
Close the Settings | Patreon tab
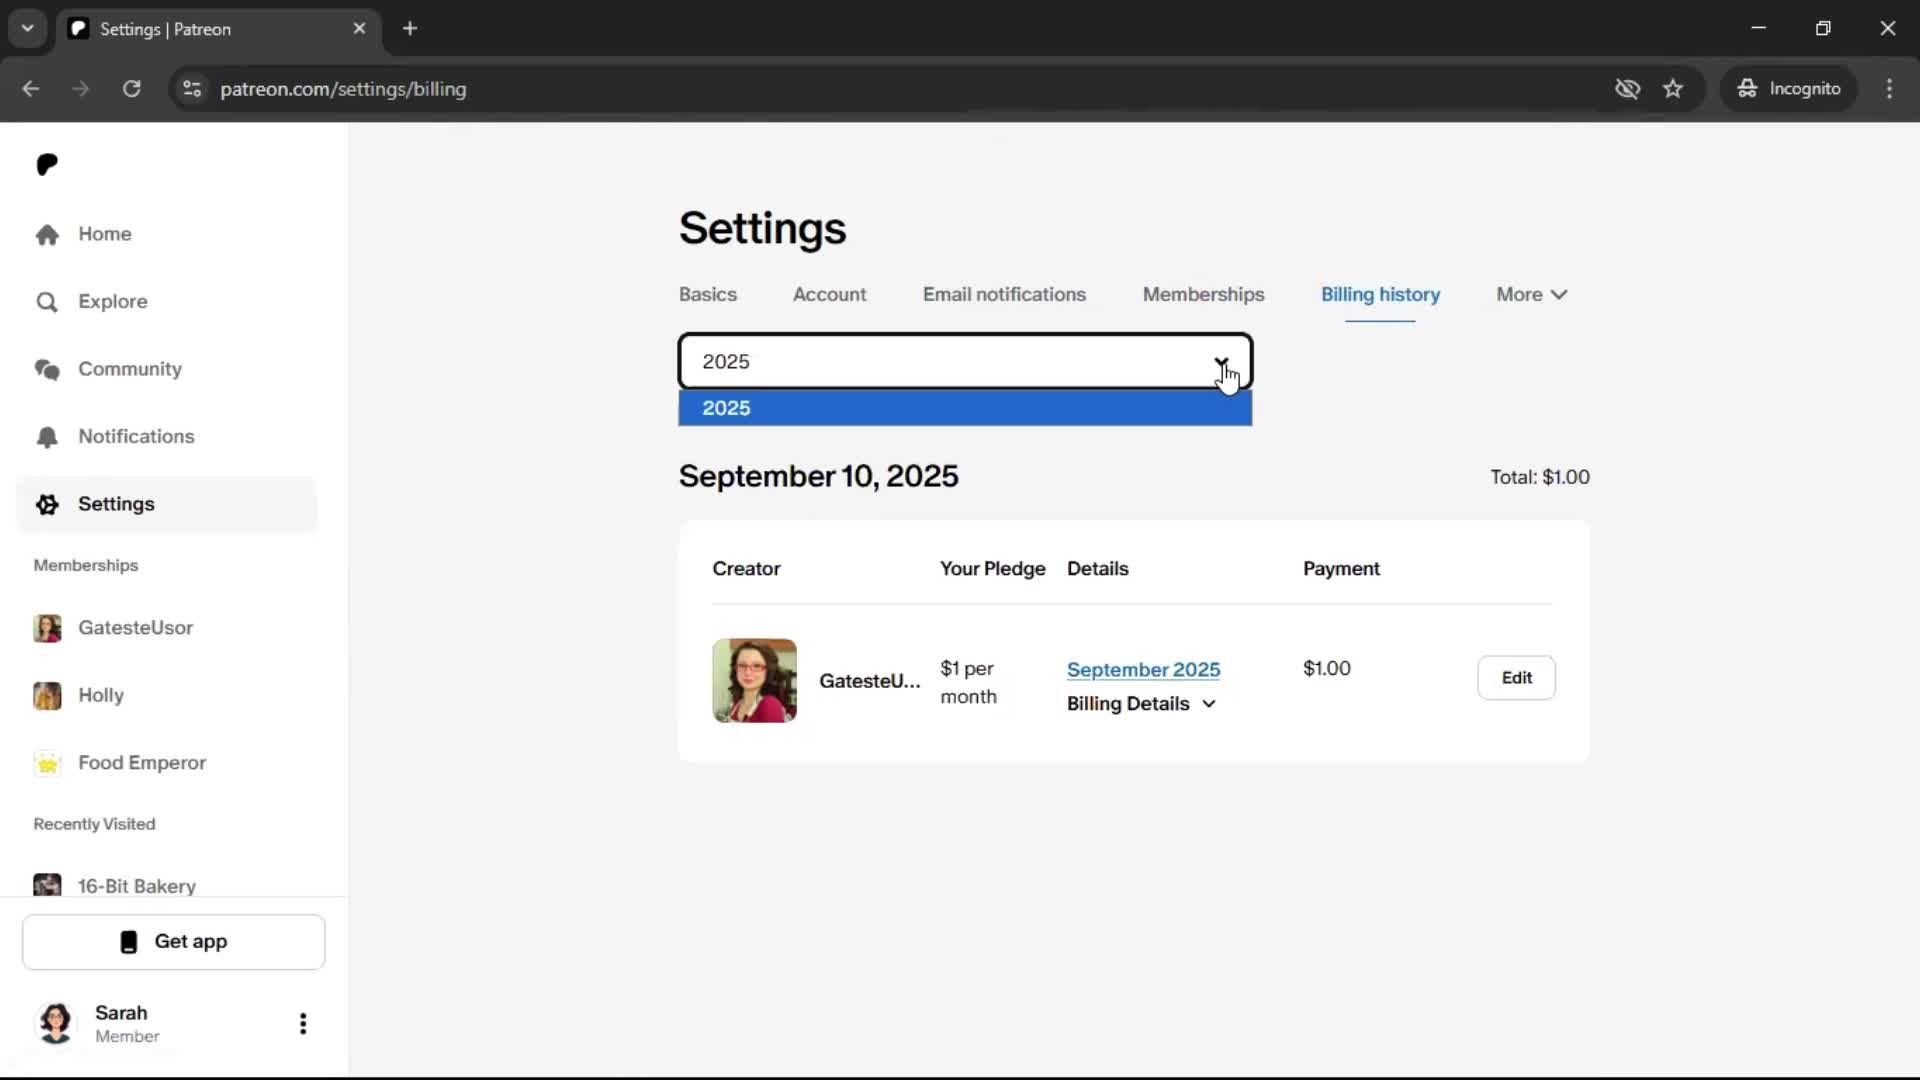coord(359,29)
